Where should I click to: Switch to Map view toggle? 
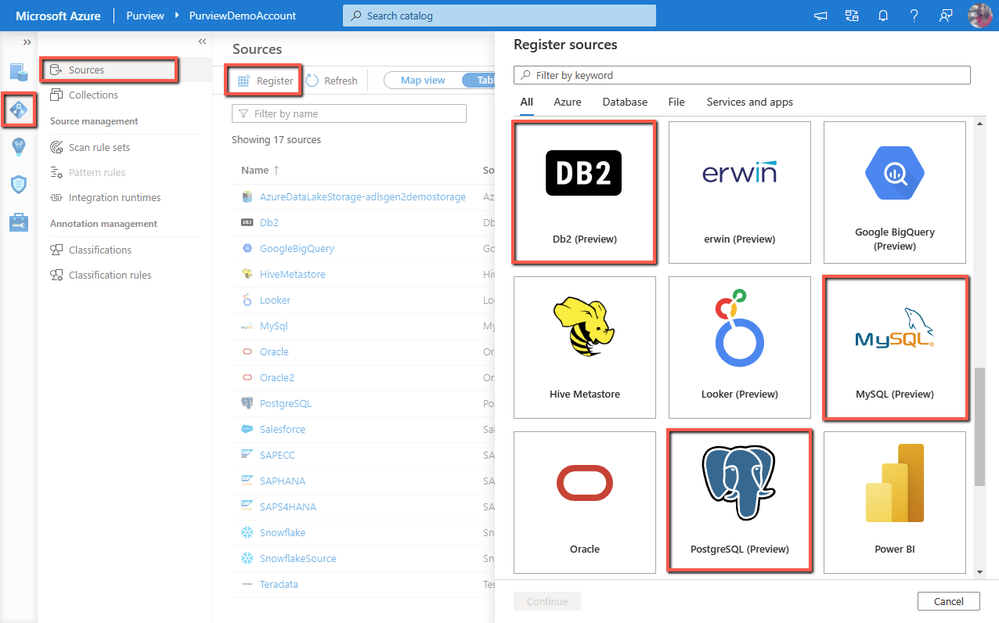[423, 80]
